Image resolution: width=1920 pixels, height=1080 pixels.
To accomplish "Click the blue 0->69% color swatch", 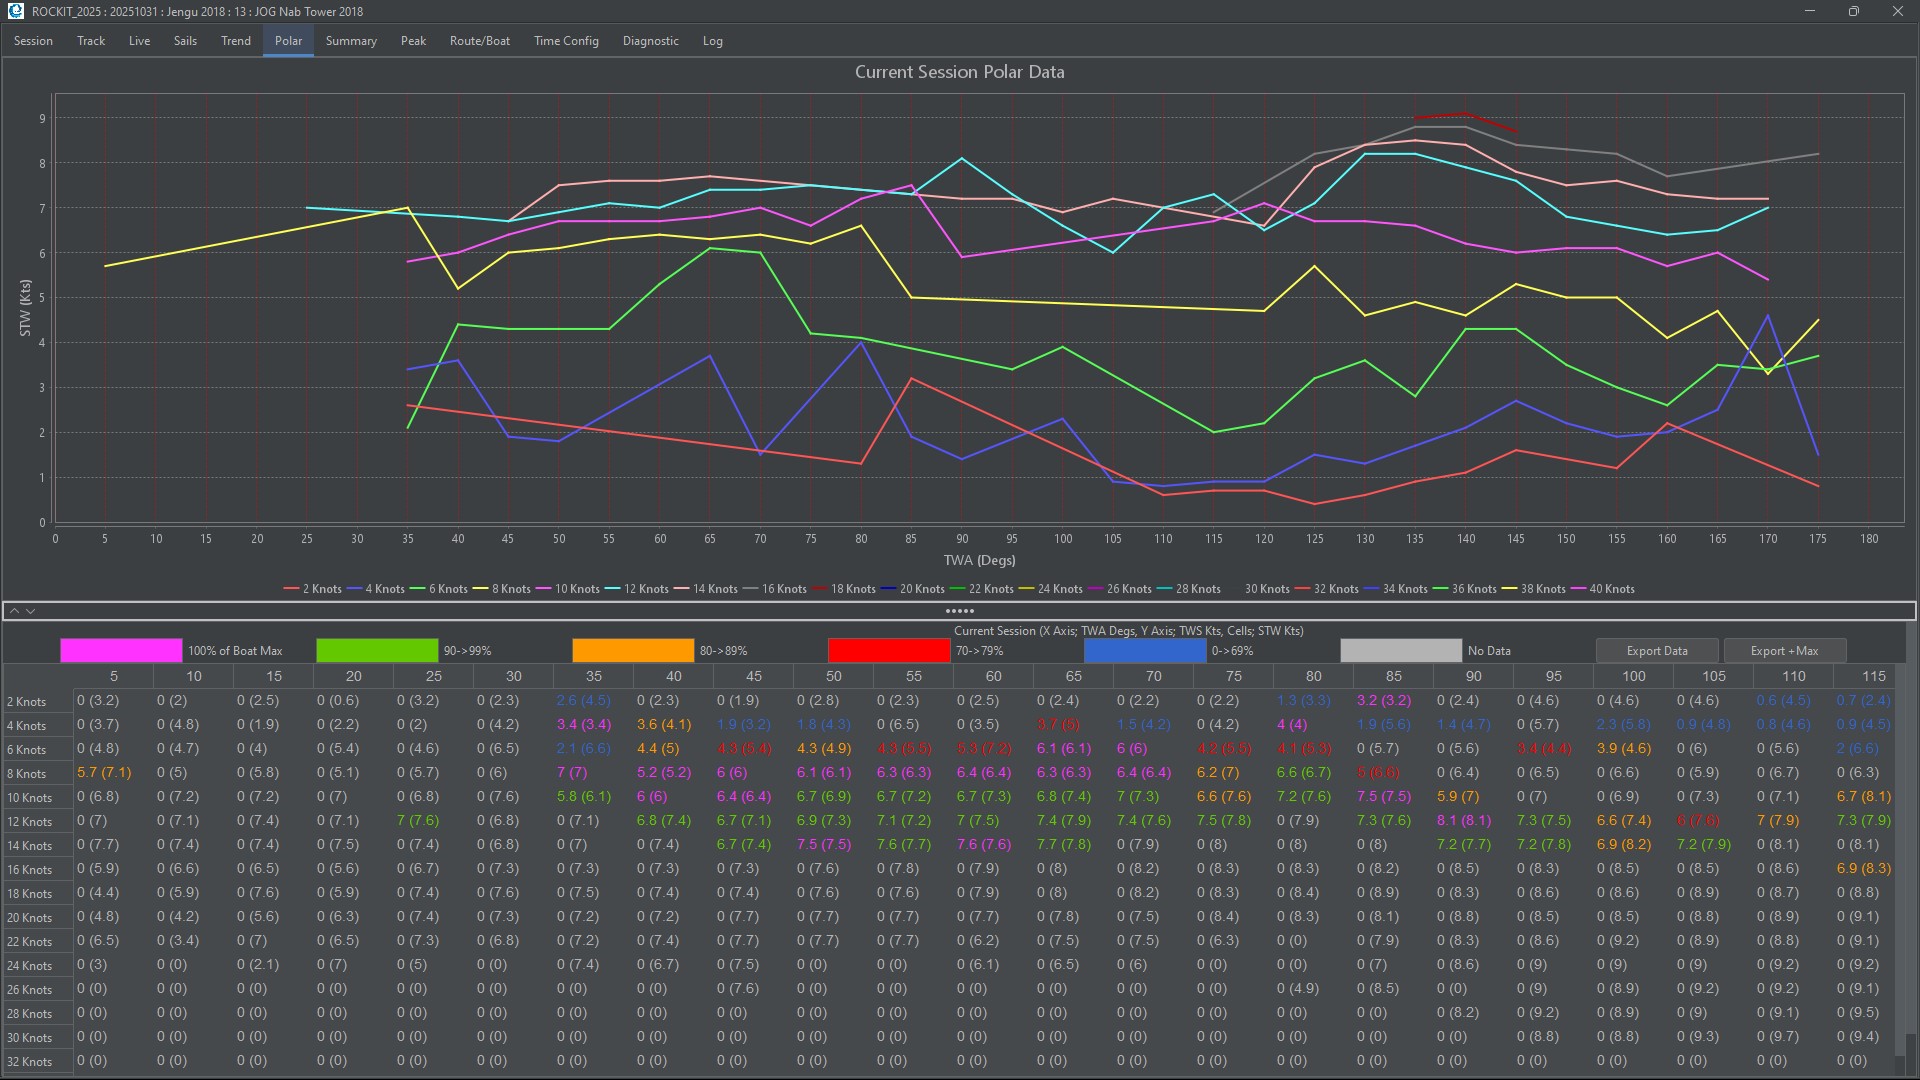I will 1145,651.
